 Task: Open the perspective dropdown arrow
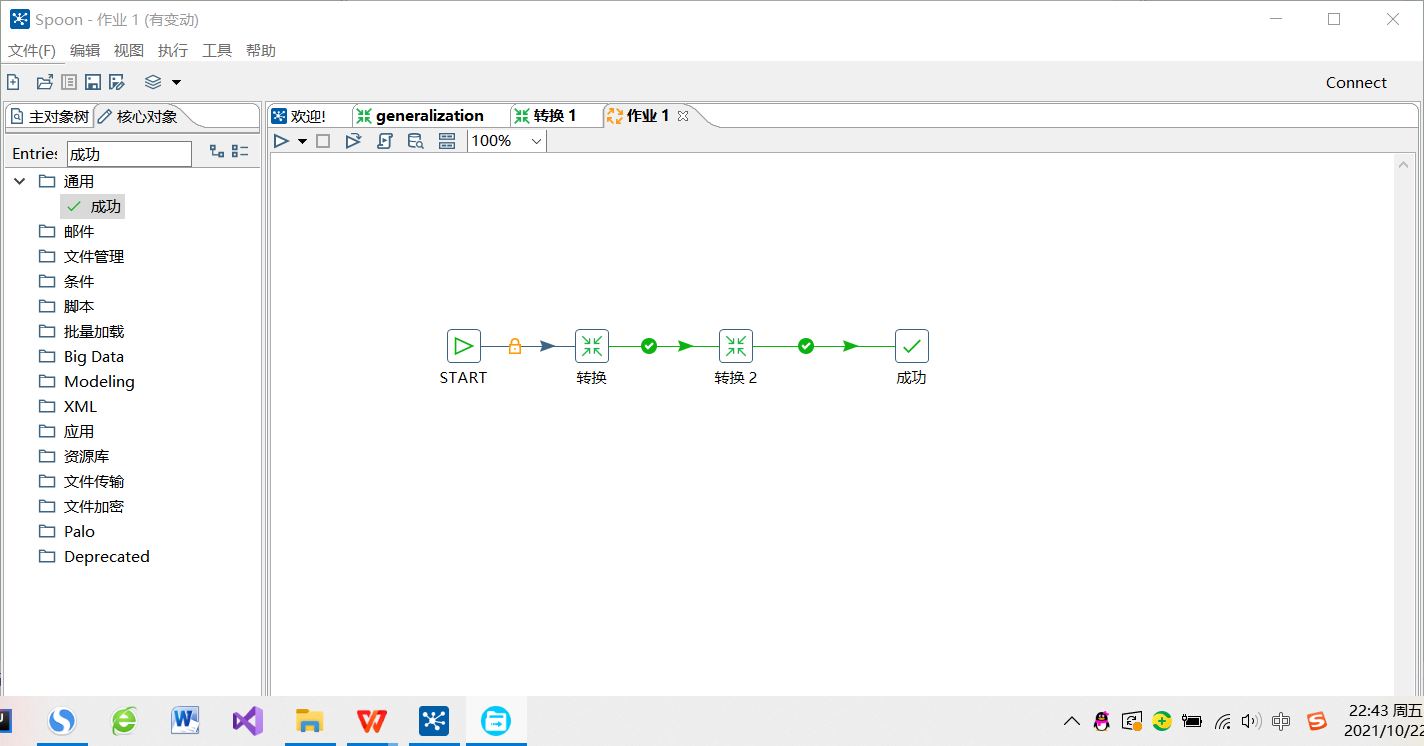[x=176, y=82]
